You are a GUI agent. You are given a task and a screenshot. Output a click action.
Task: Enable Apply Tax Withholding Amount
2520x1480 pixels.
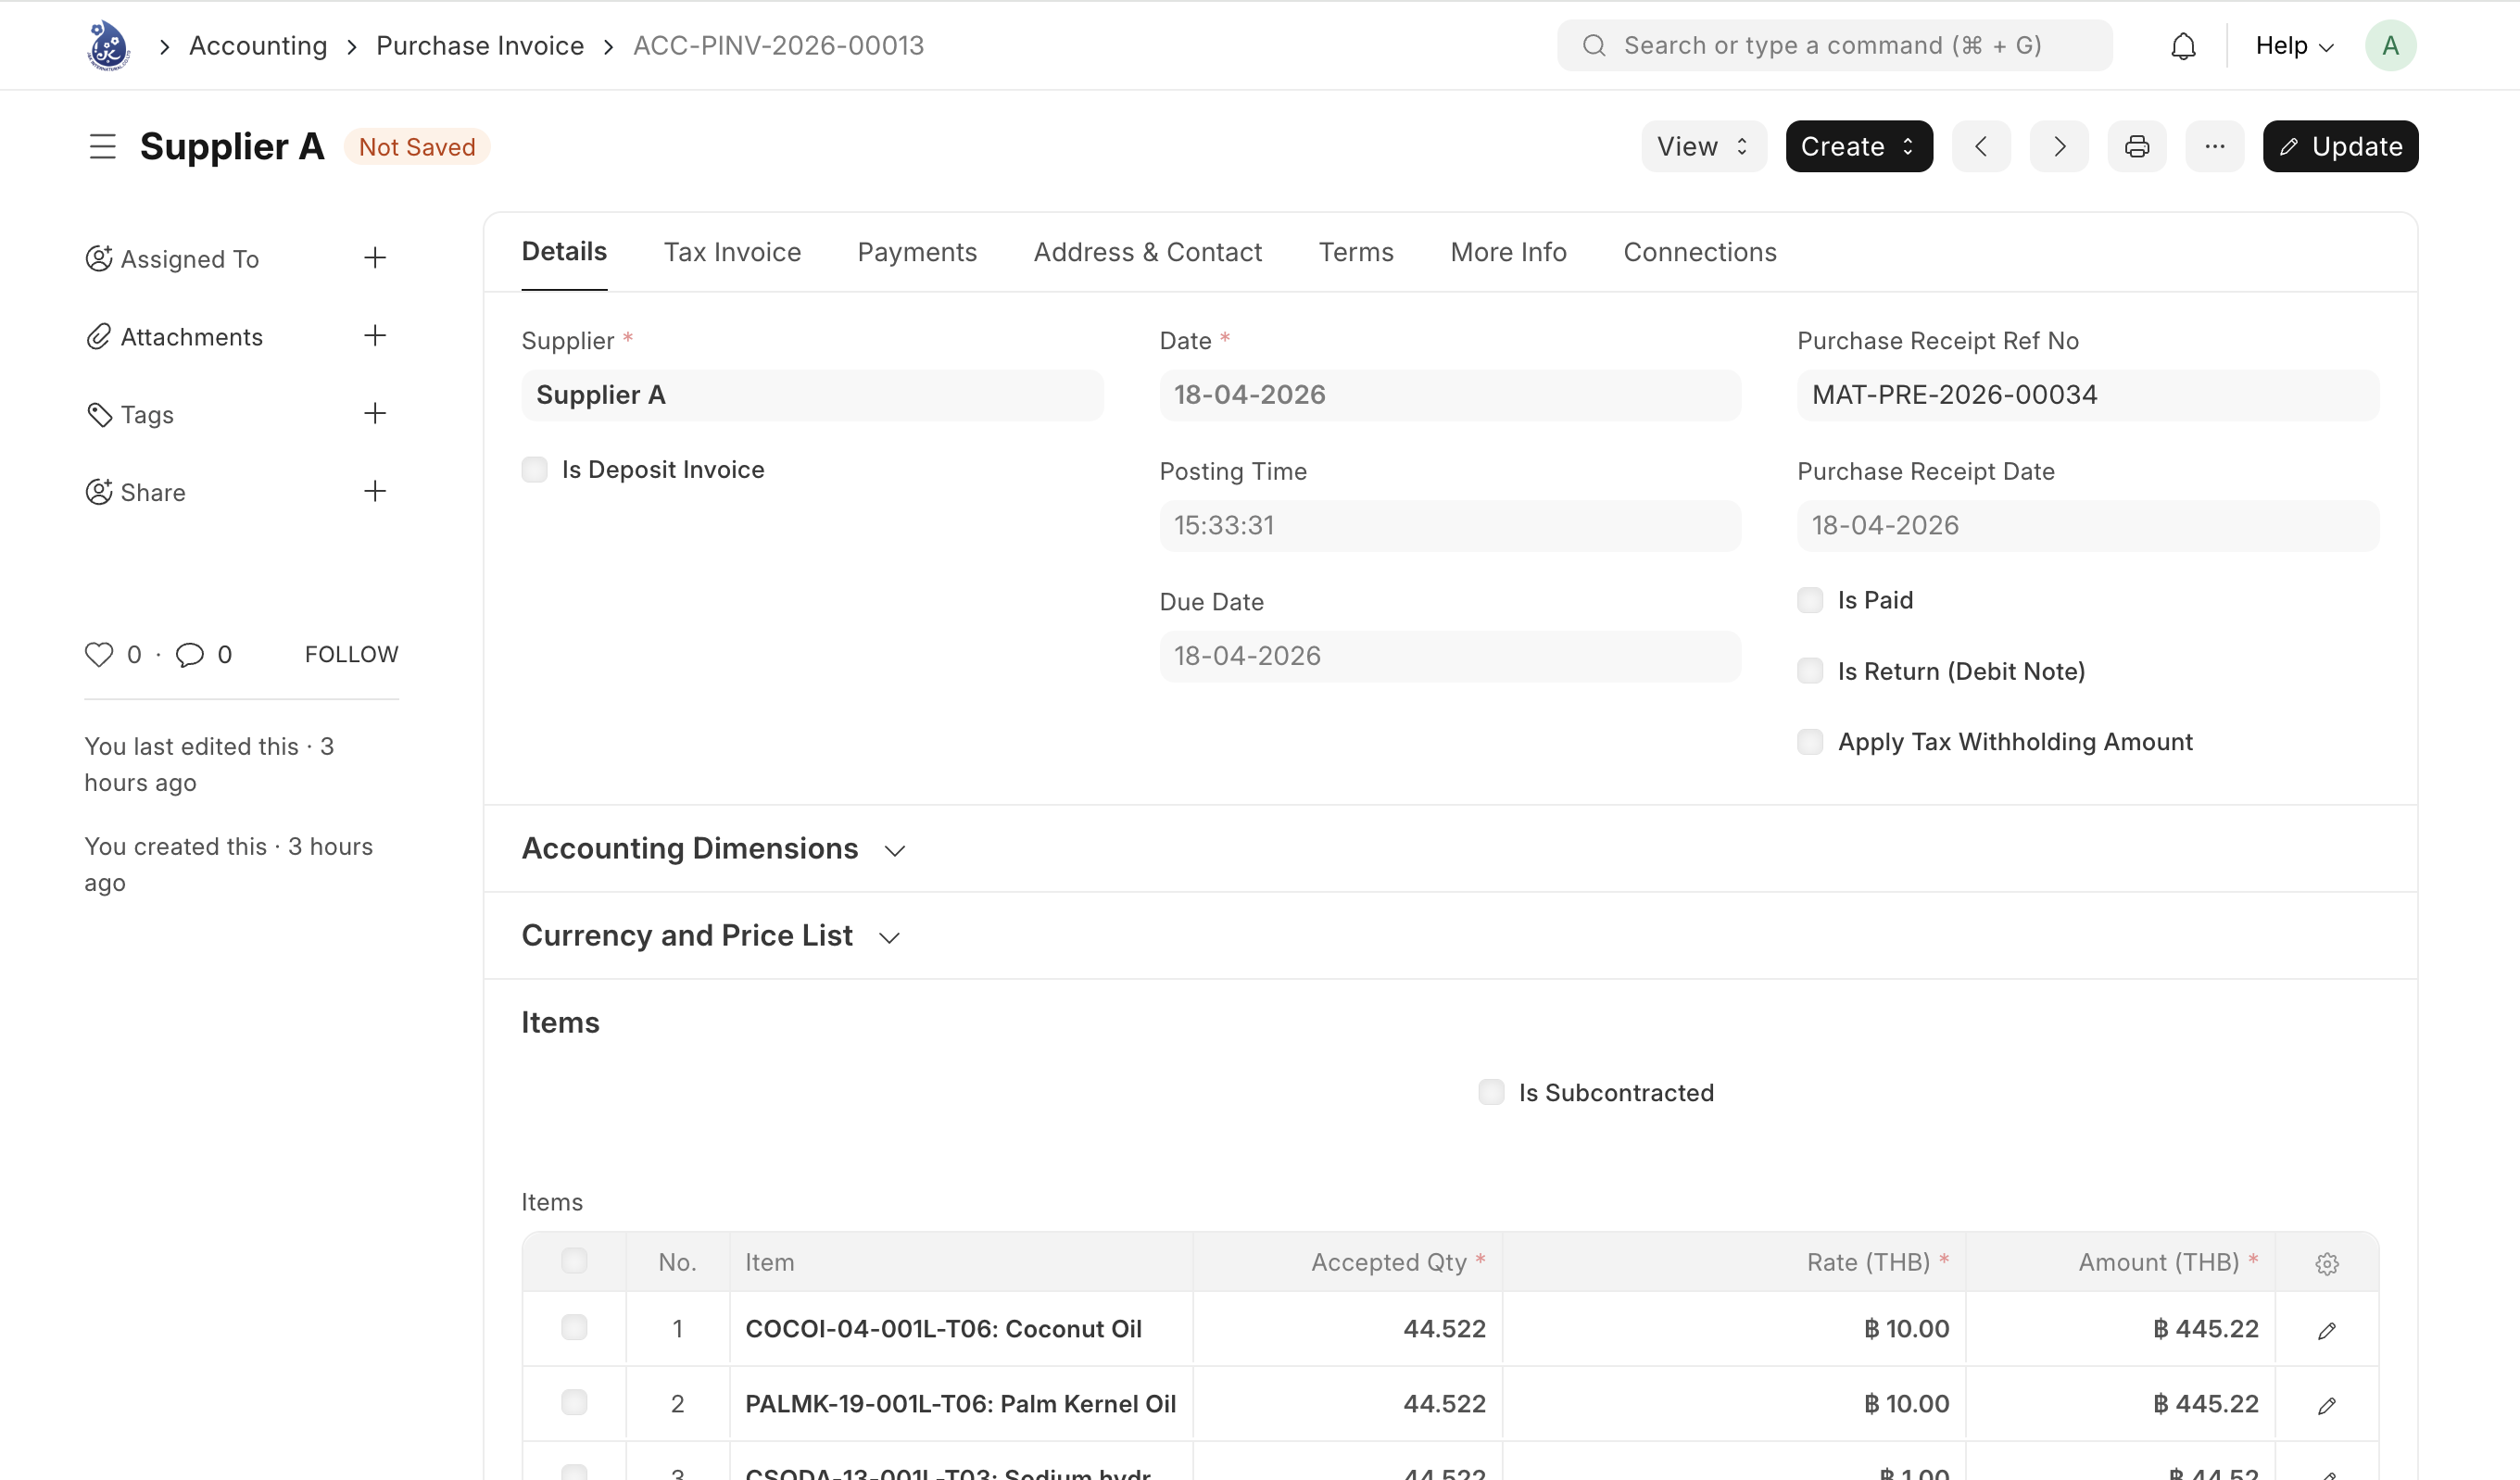(1810, 742)
